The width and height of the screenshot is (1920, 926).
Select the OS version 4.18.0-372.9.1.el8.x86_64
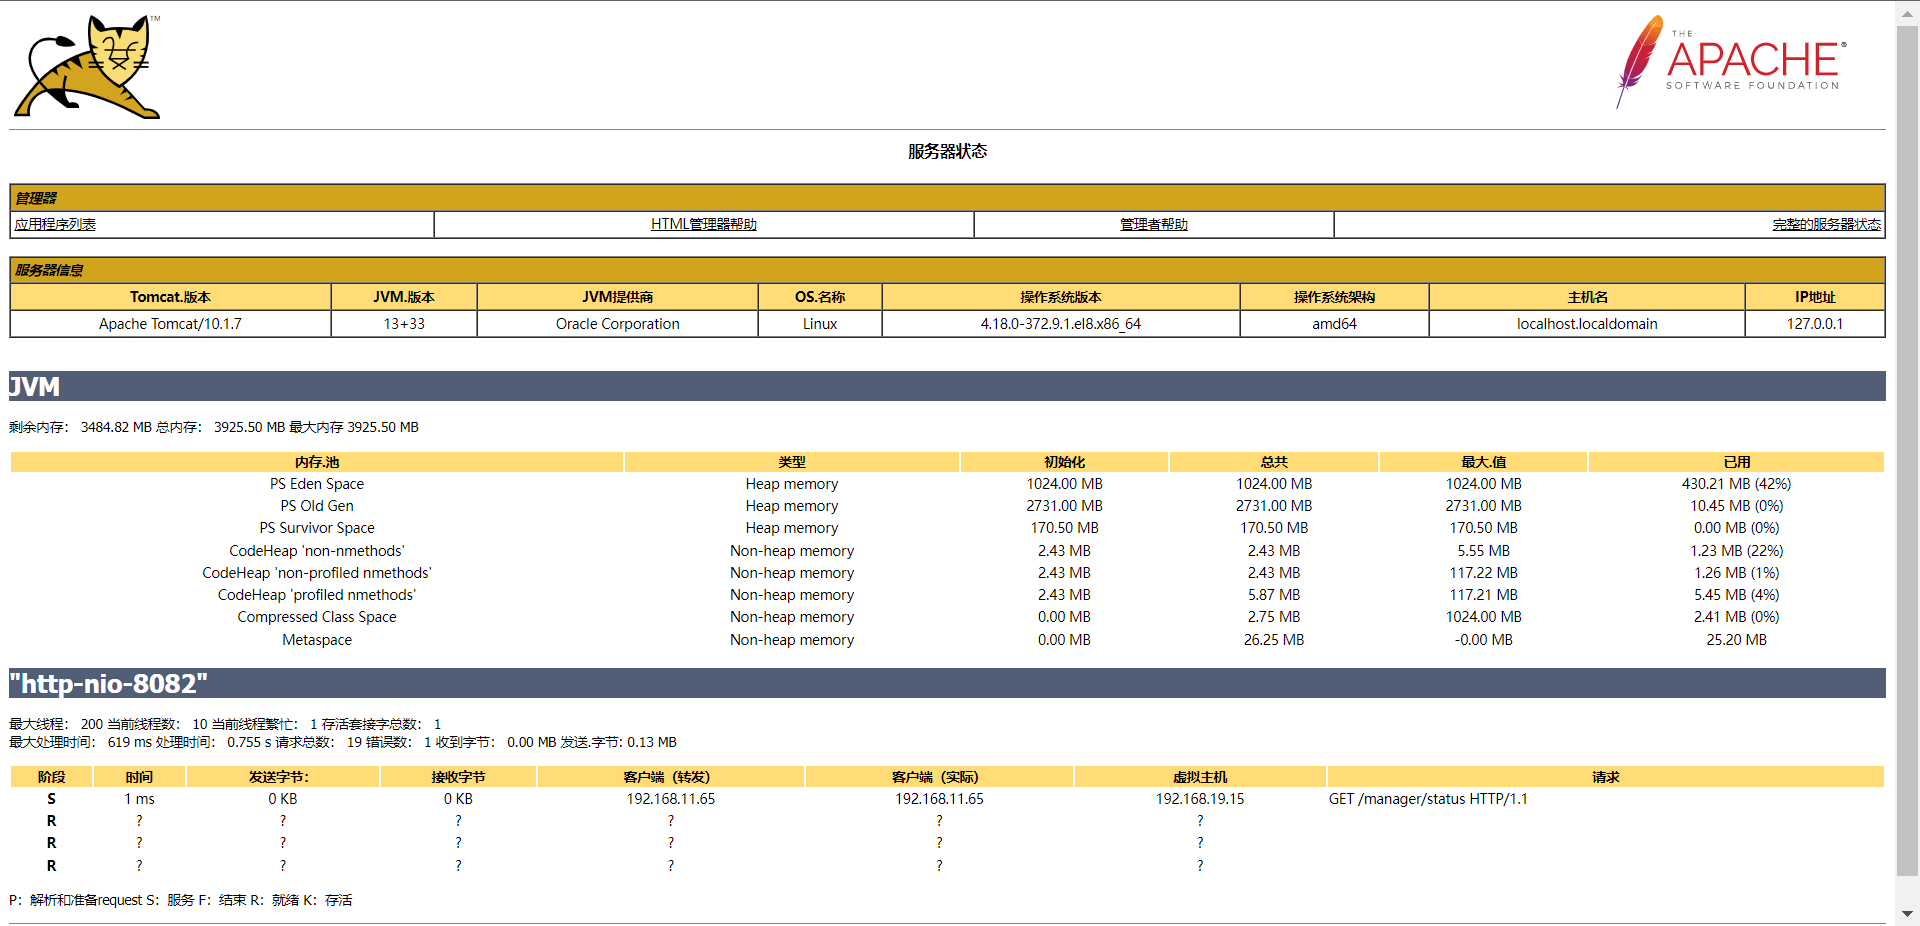(x=1061, y=324)
